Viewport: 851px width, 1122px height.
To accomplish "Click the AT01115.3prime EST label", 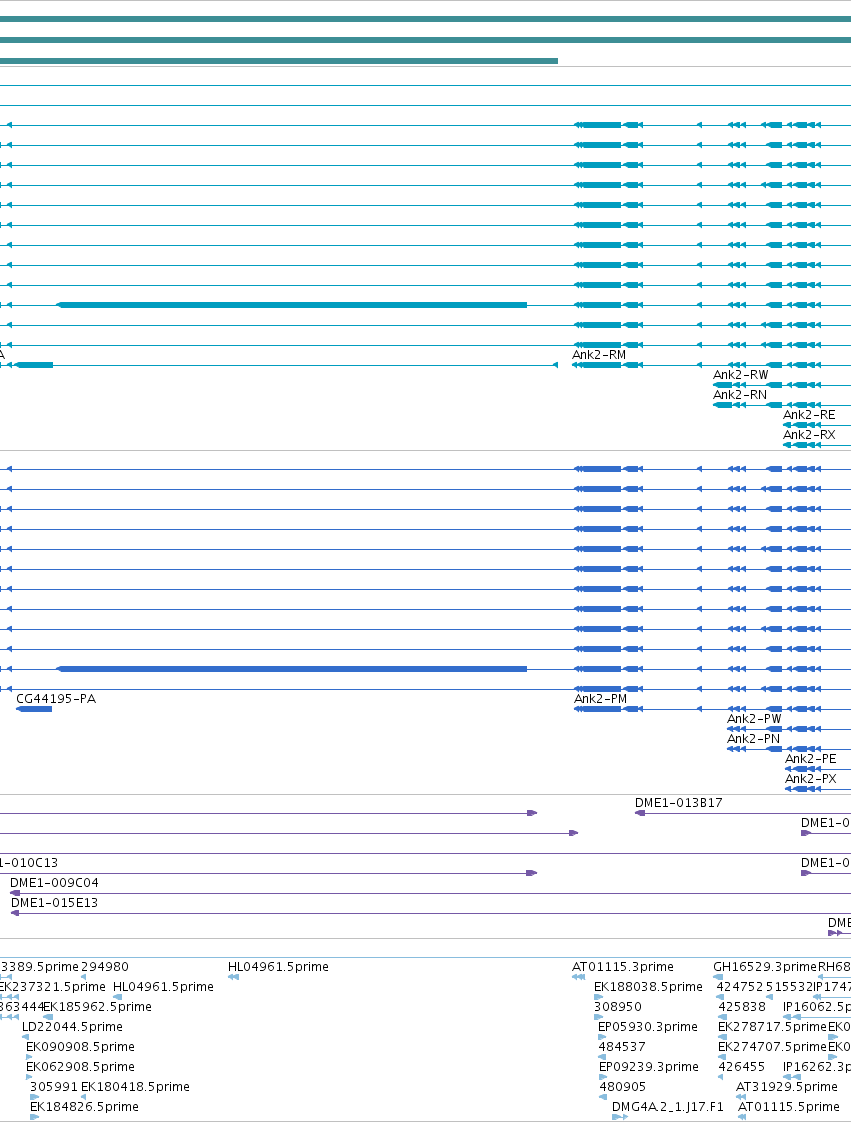I will (x=623, y=967).
